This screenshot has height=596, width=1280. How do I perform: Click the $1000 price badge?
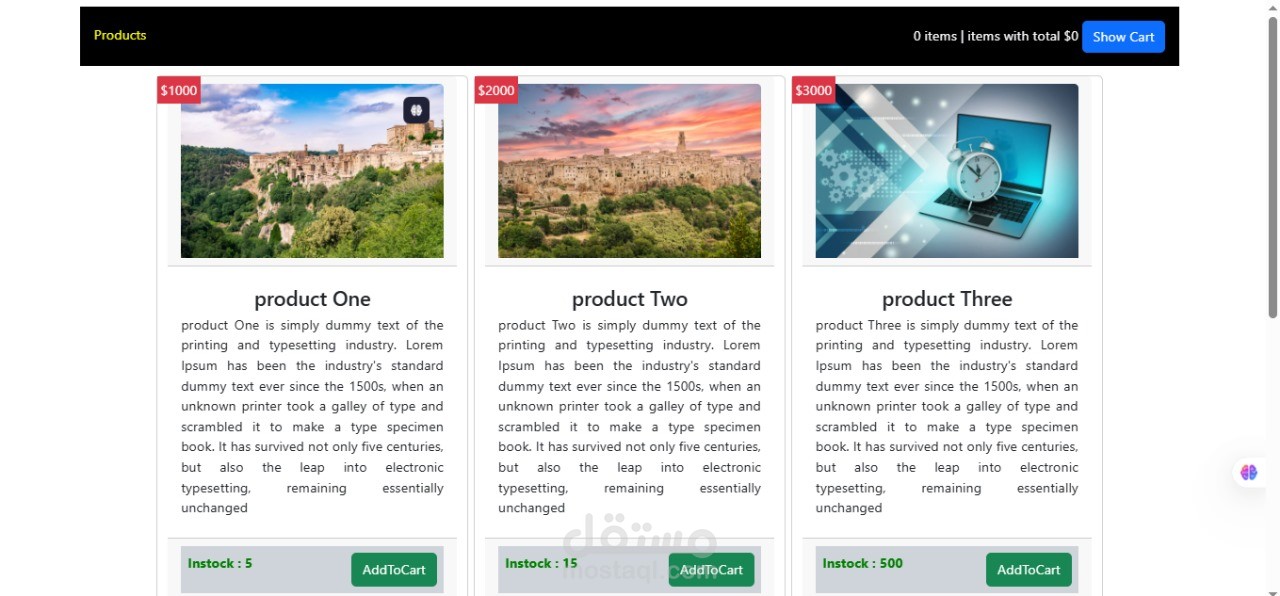point(179,90)
